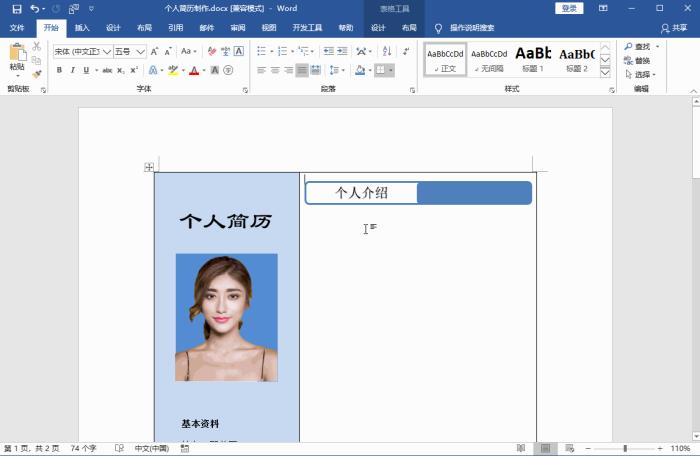Open the font name dropdown 宋体
Image resolution: width=700 pixels, height=456 pixels.
(x=81, y=51)
